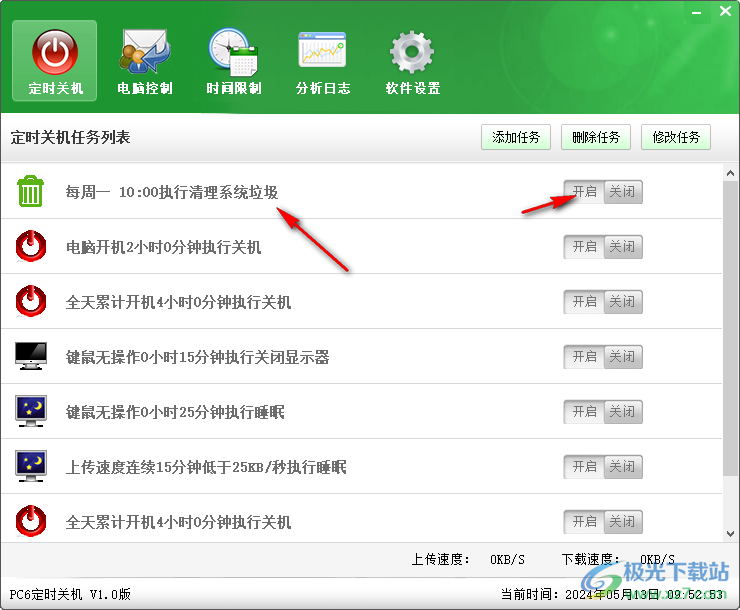740x610 pixels.
Task: Click the 下载速度 readout in status area
Action: pos(618,560)
